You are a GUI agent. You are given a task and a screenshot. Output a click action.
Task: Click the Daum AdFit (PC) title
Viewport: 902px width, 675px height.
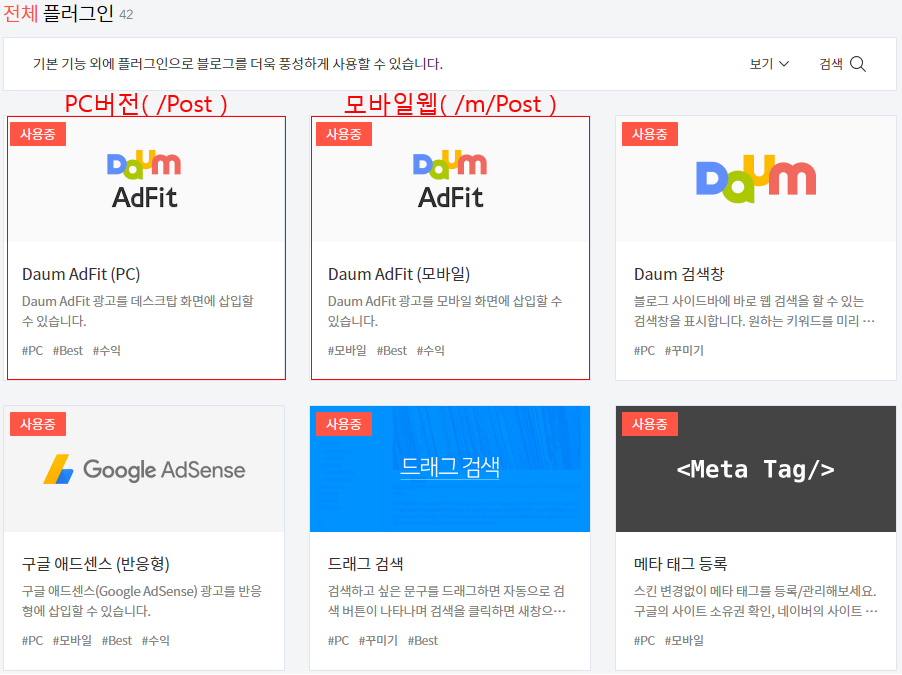point(81,274)
